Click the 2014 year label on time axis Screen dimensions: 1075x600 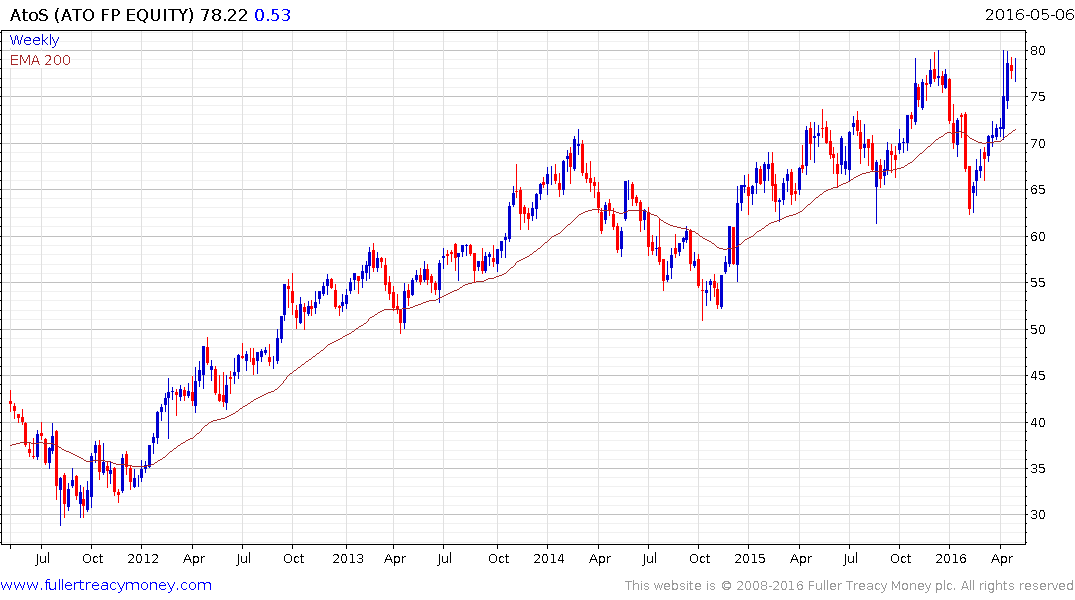[x=548, y=558]
